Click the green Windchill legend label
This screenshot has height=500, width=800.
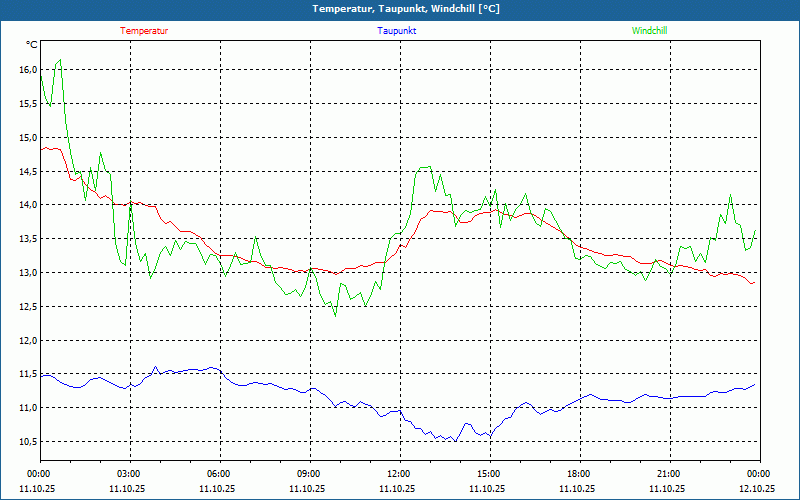pyautogui.click(x=649, y=31)
